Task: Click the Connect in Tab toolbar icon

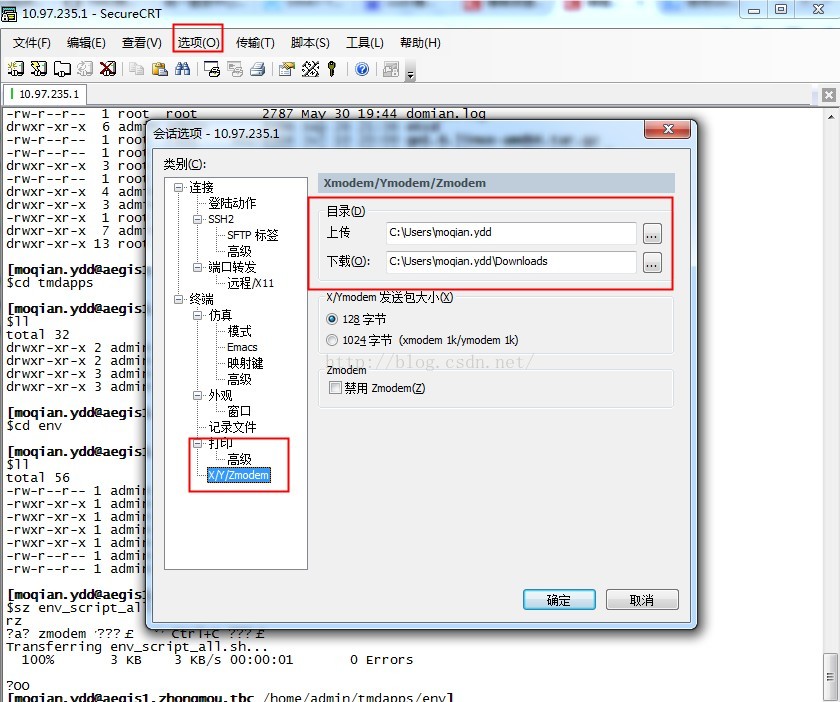Action: (x=62, y=69)
